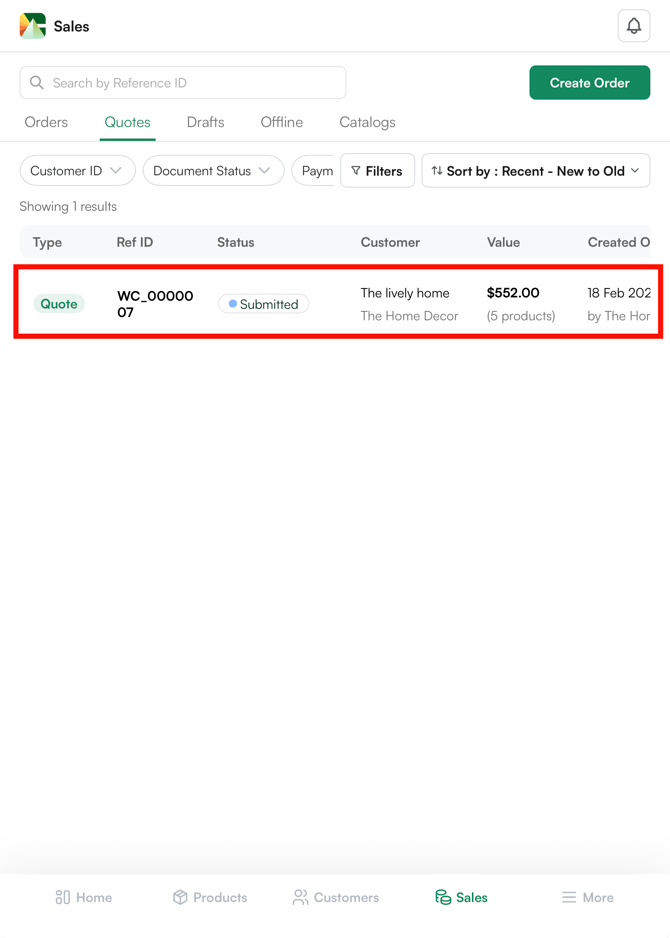Switch to the Drafts tab
Image resolution: width=670 pixels, height=938 pixels.
click(x=205, y=122)
